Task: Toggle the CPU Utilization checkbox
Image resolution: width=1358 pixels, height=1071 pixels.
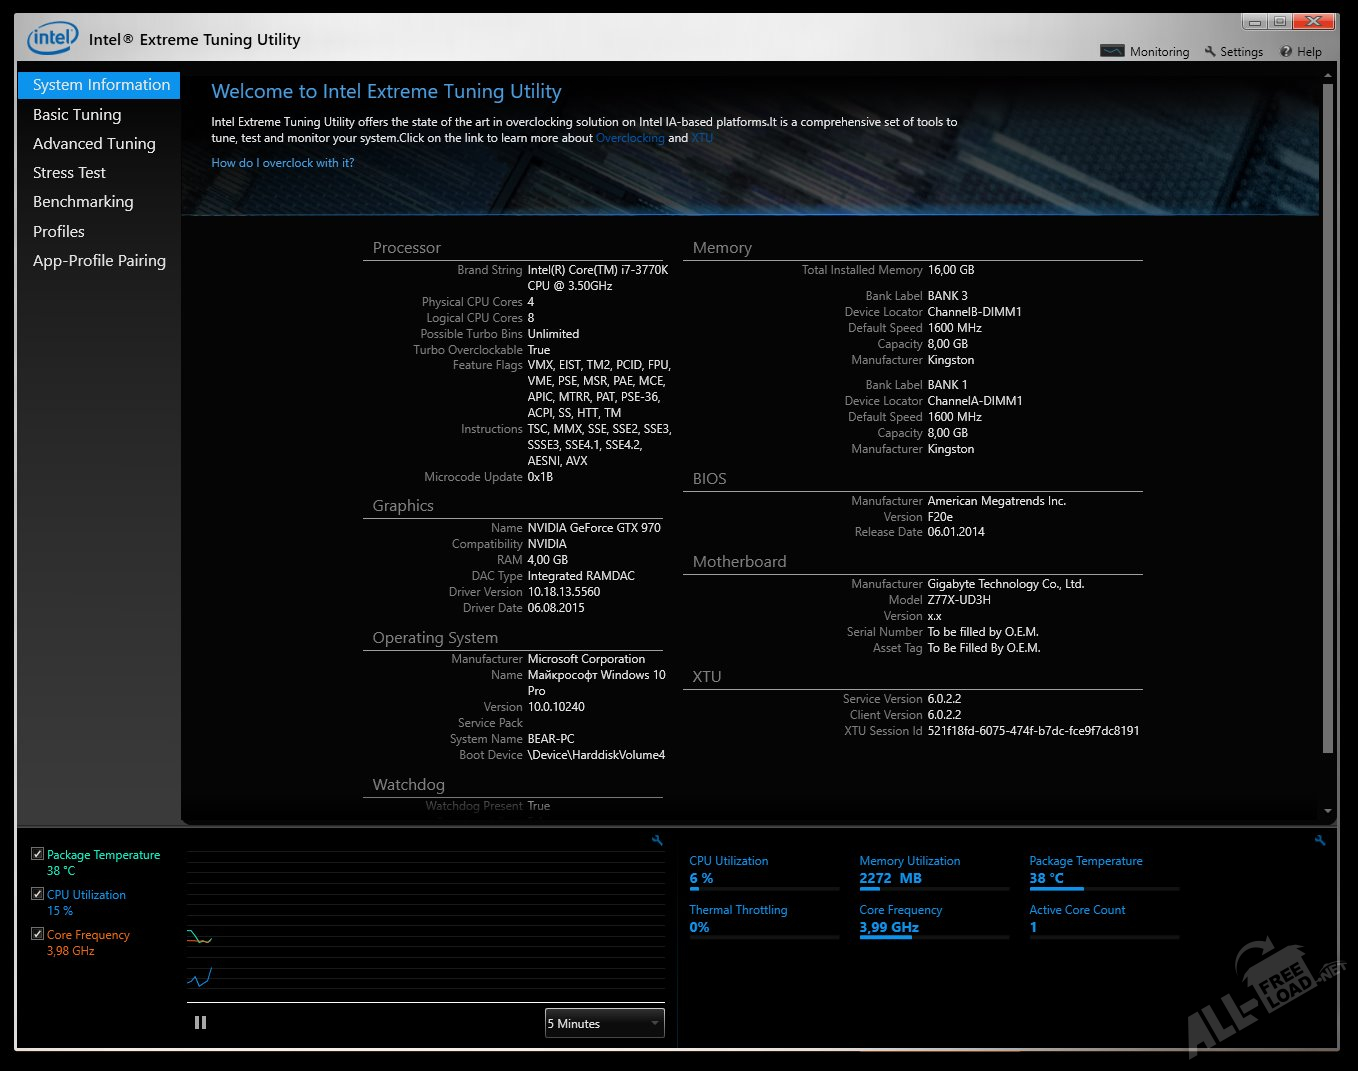Action: 37,894
